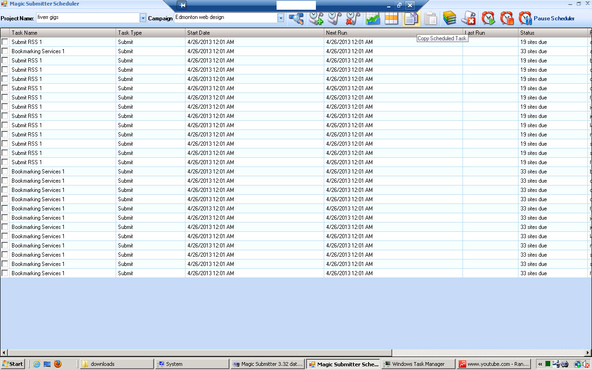Click the orange calendar grid icon
This screenshot has height=370, width=592.
(x=392, y=18)
